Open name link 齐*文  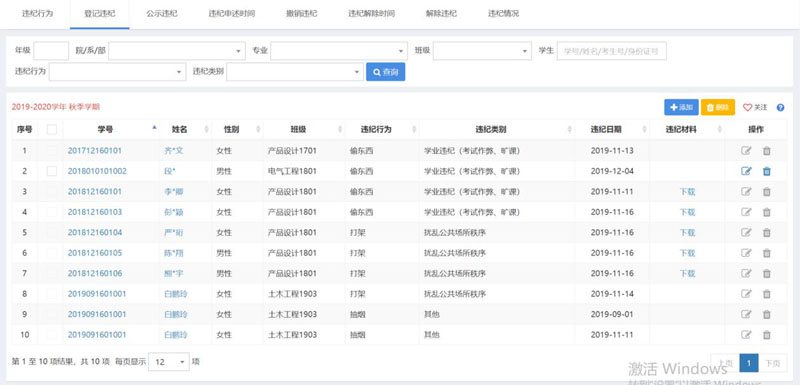173,151
